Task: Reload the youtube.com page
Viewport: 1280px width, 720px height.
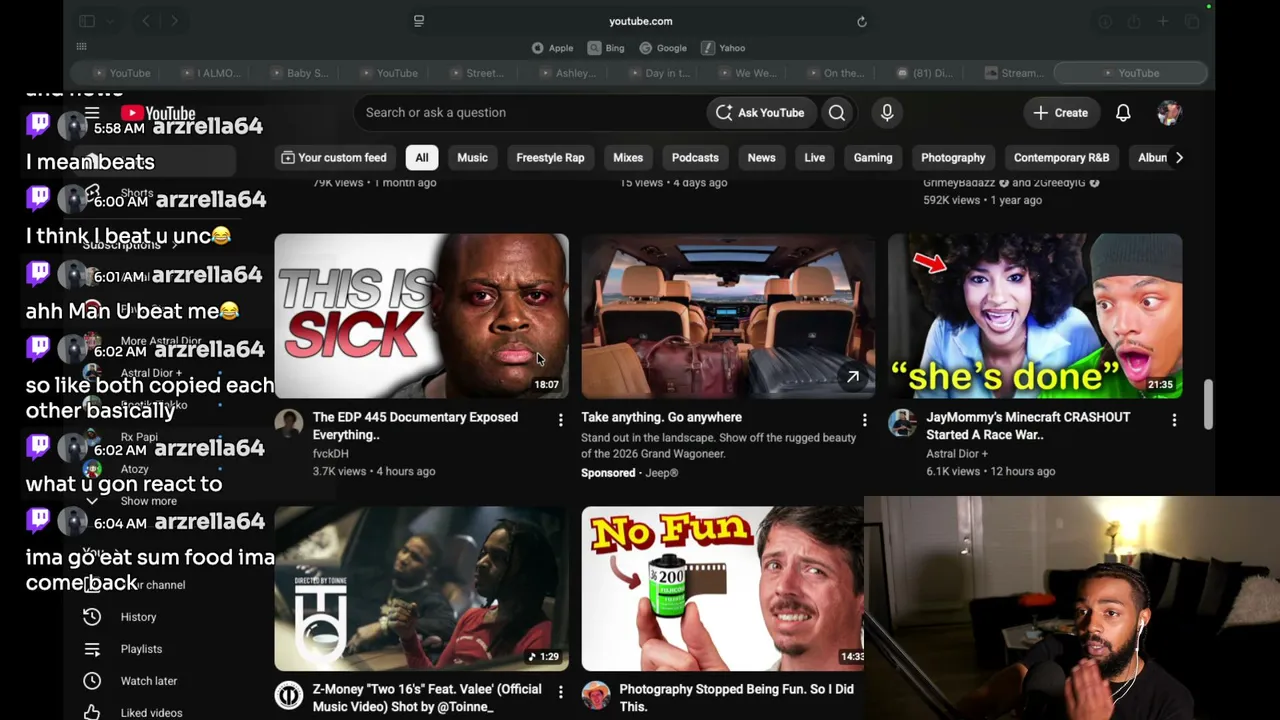Action: 861,21
